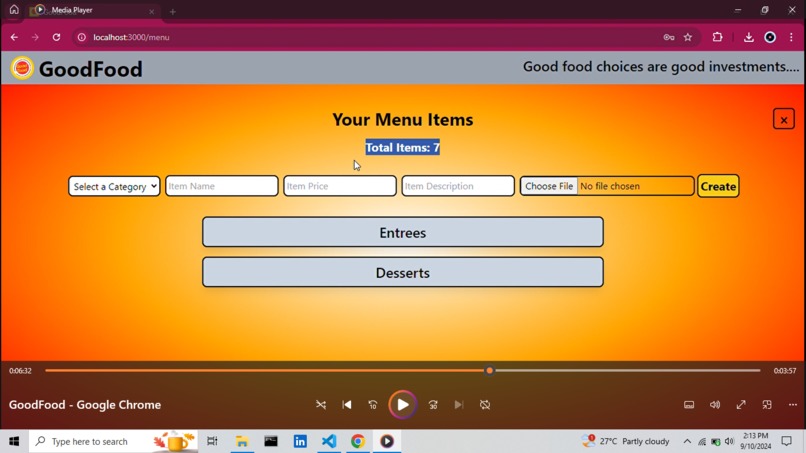The width and height of the screenshot is (806, 453).
Task: Click the Create button
Action: click(x=718, y=186)
